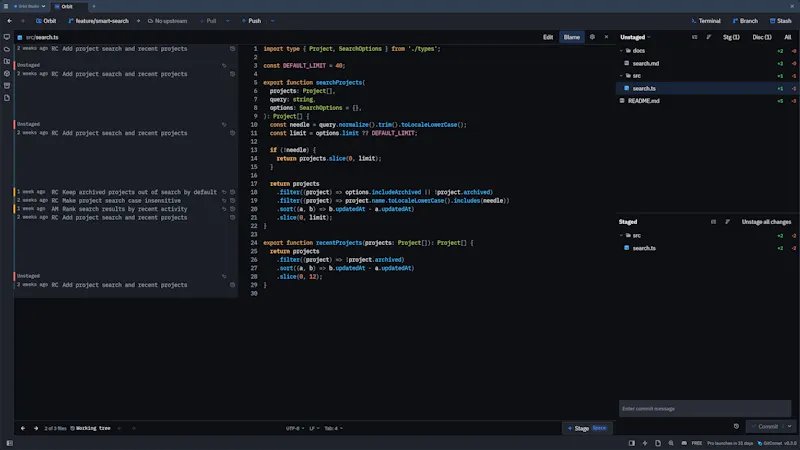
Task: Click Unstage all changes
Action: pos(766,222)
